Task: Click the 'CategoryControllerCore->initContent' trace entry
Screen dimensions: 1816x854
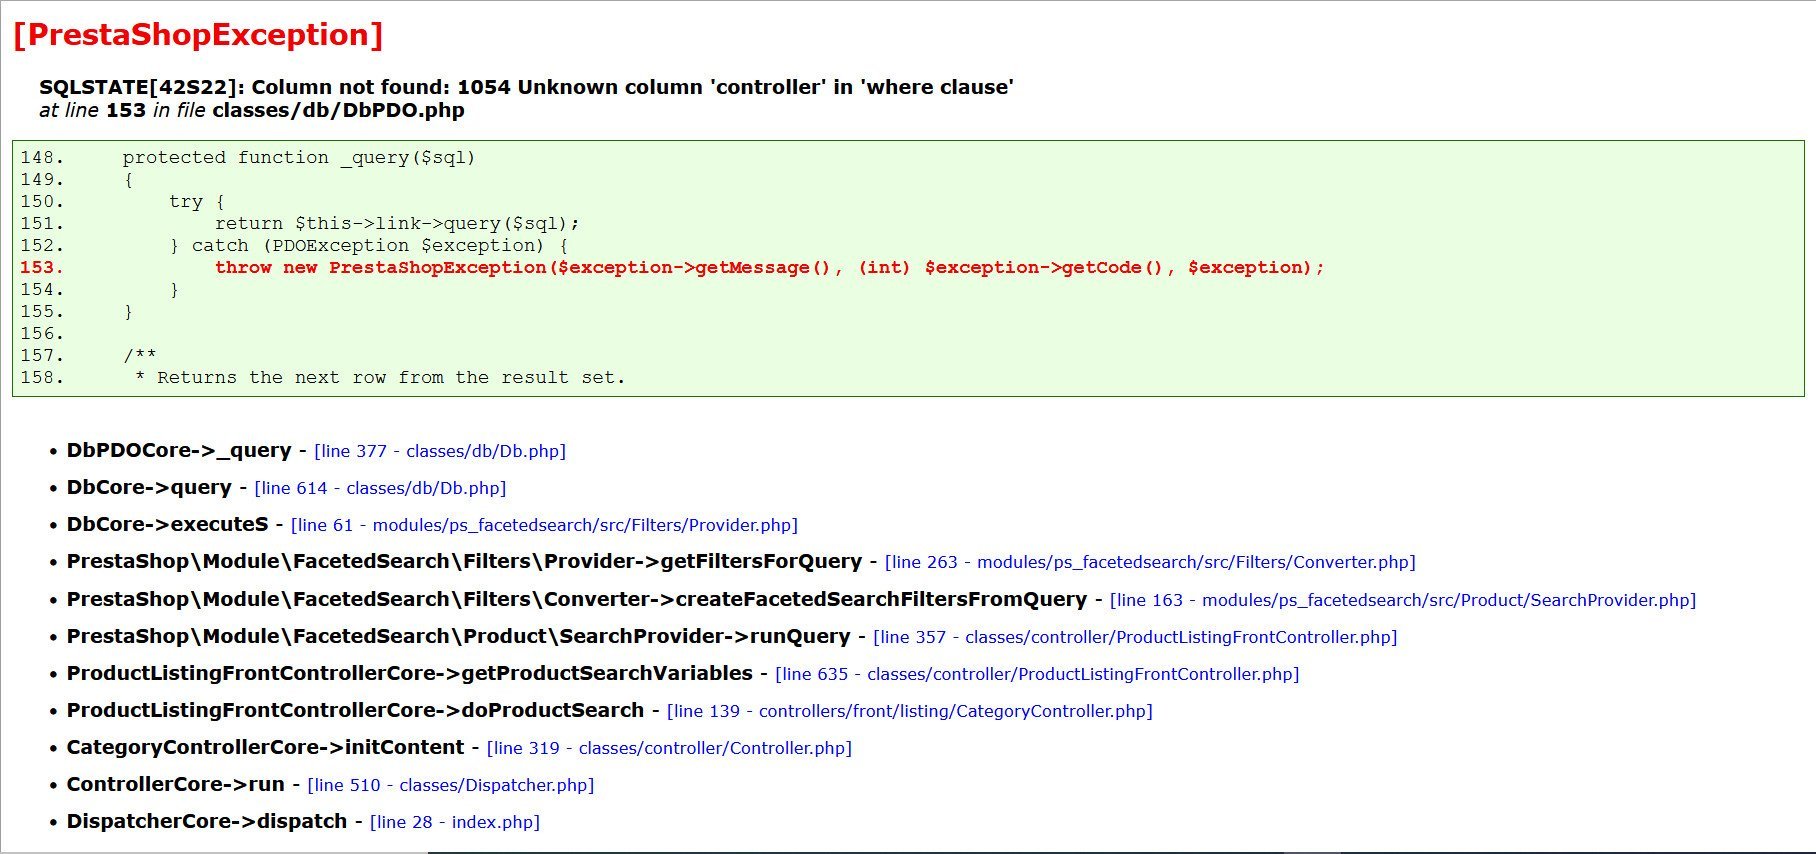Action: [265, 748]
